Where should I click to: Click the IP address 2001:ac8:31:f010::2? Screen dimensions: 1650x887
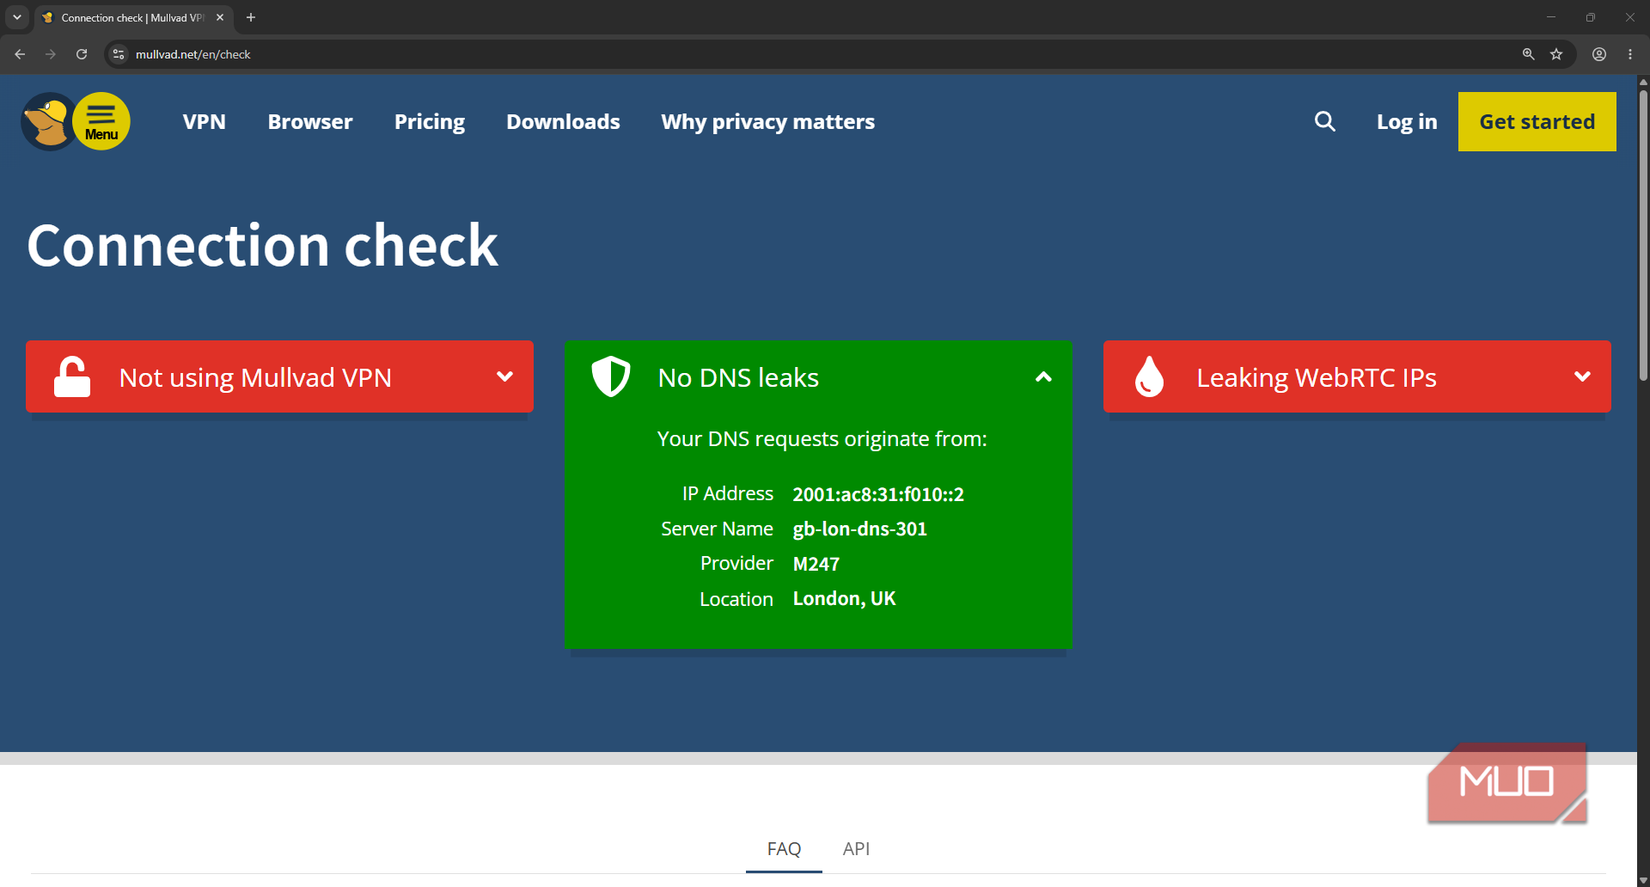pyautogui.click(x=878, y=494)
